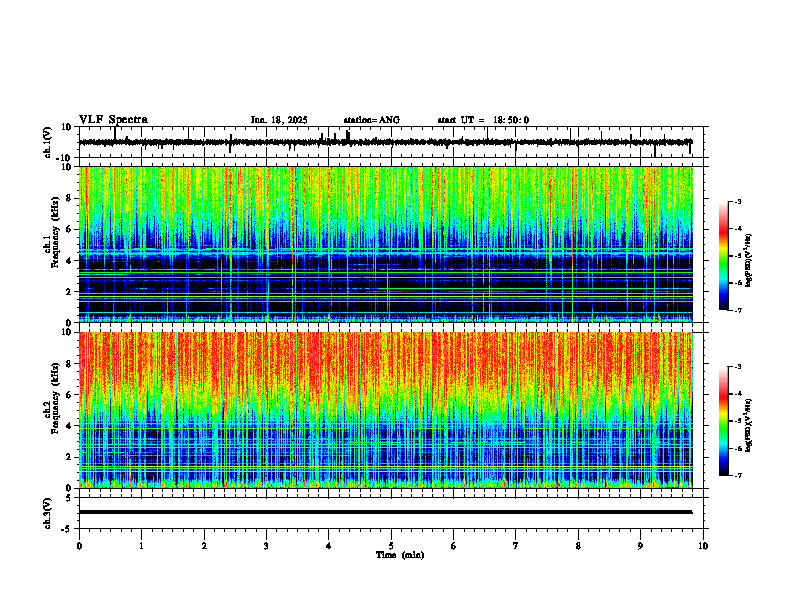This screenshot has height=612, width=792.
Task: Click the ch.2 color scale log(PSD) label
Action: [x=748, y=425]
